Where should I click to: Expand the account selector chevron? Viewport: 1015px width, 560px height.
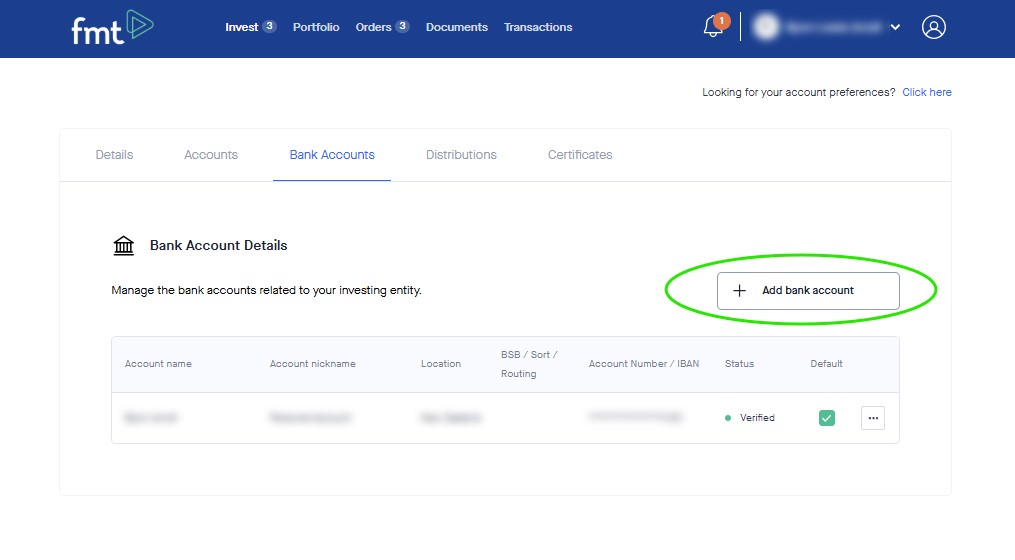point(895,28)
